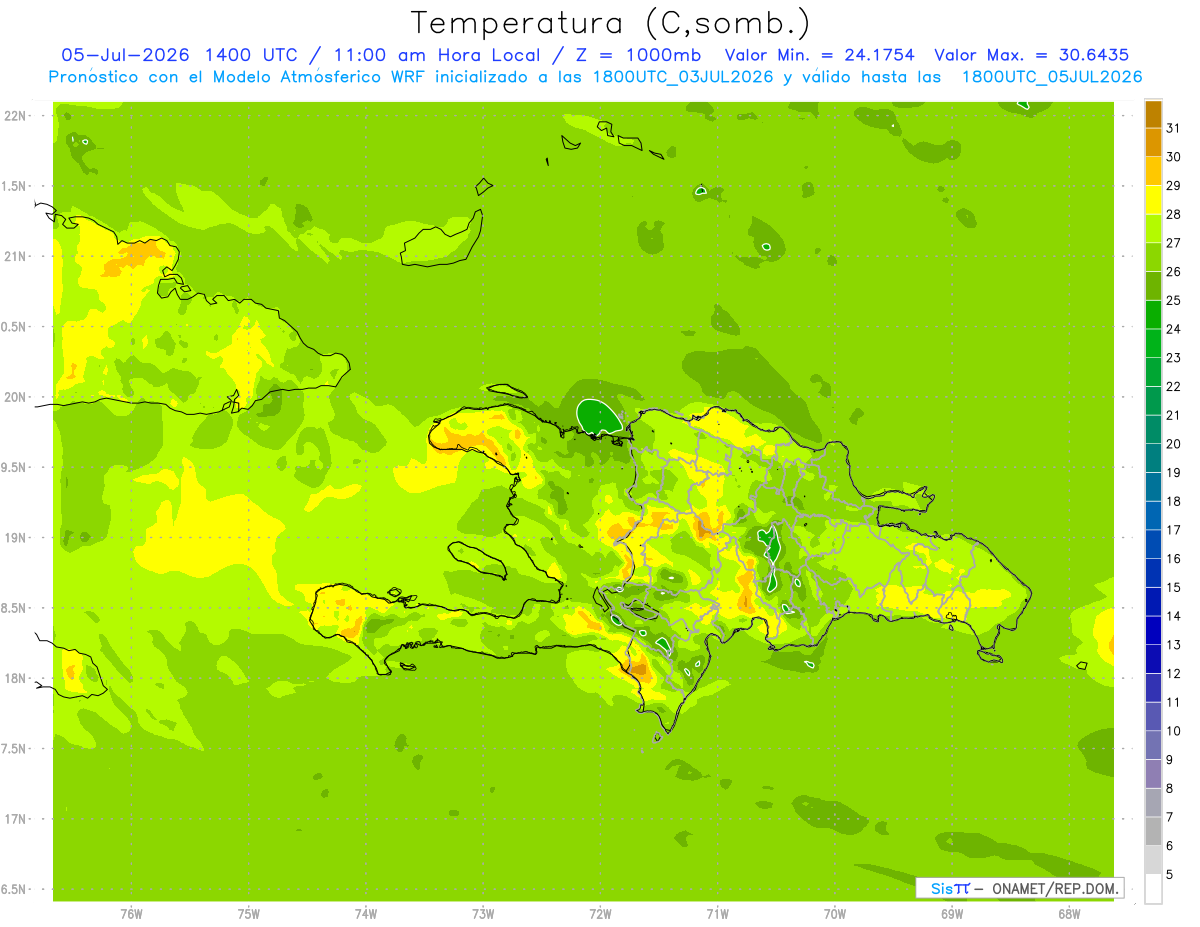Click the '21N' latitude axis label
This screenshot has width=1200, height=927.
[x=15, y=257]
